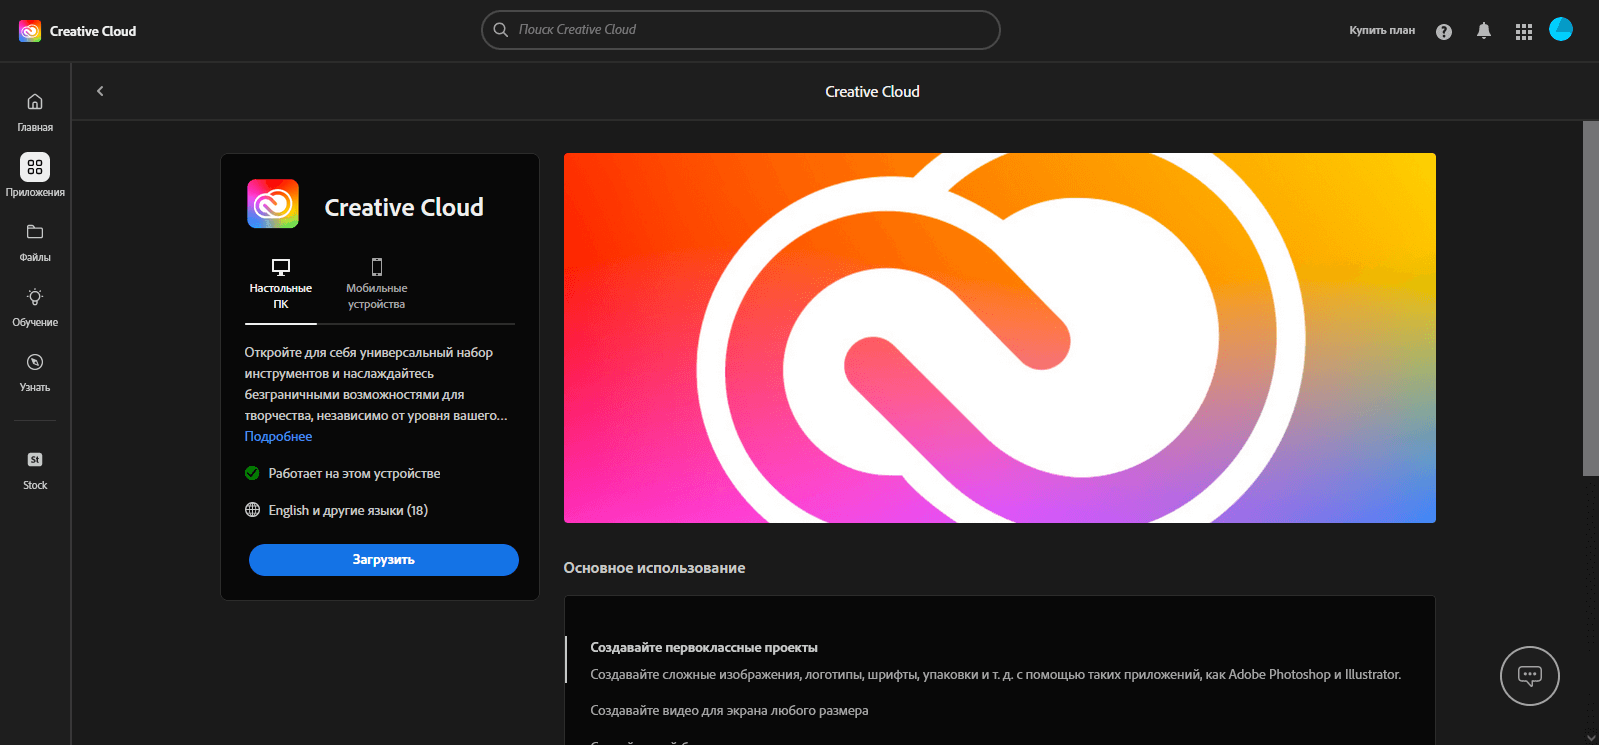Switch to the Настольные ПК tab
The width and height of the screenshot is (1599, 745).
point(281,285)
